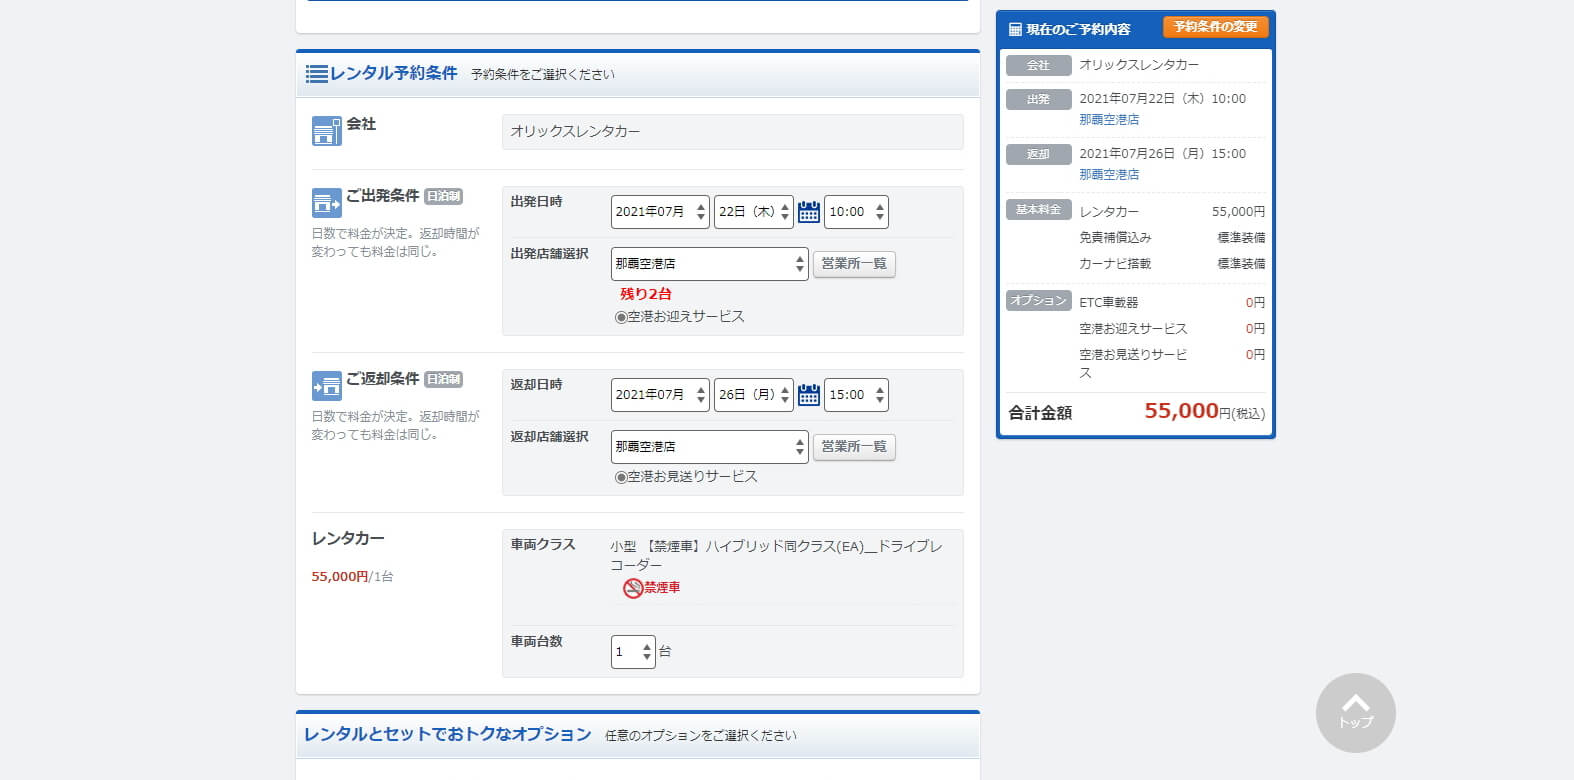
Task: Open the return date calendar icon
Action: pyautogui.click(x=809, y=395)
